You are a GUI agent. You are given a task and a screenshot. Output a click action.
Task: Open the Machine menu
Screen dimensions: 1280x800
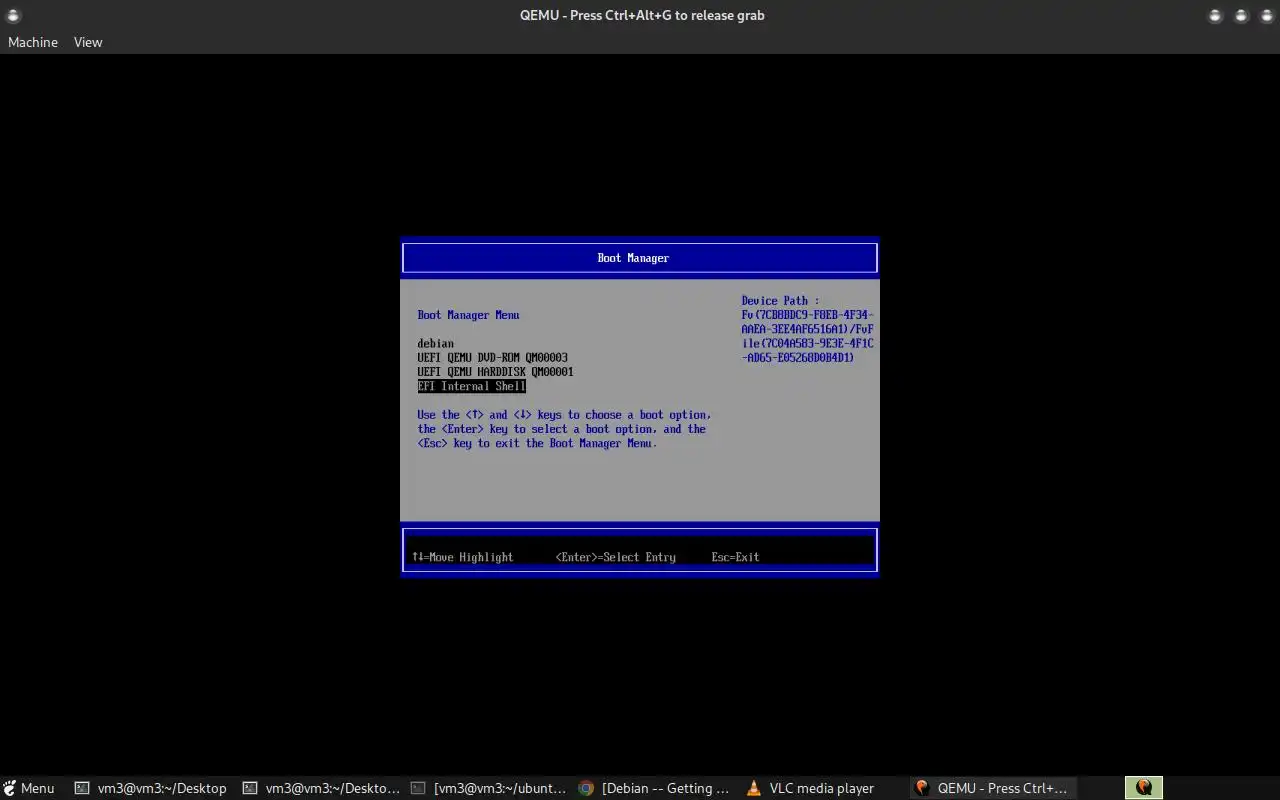pyautogui.click(x=33, y=42)
